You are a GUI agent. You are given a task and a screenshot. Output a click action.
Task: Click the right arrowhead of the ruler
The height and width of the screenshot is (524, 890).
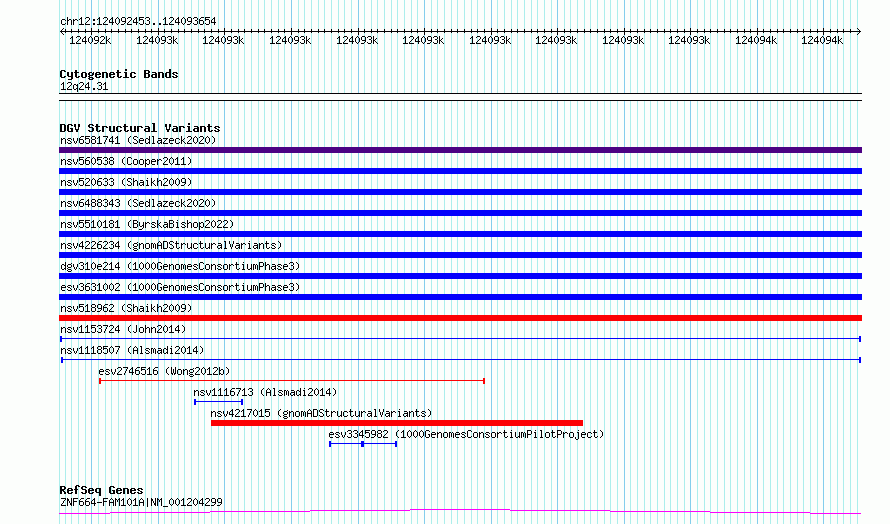pos(859,32)
